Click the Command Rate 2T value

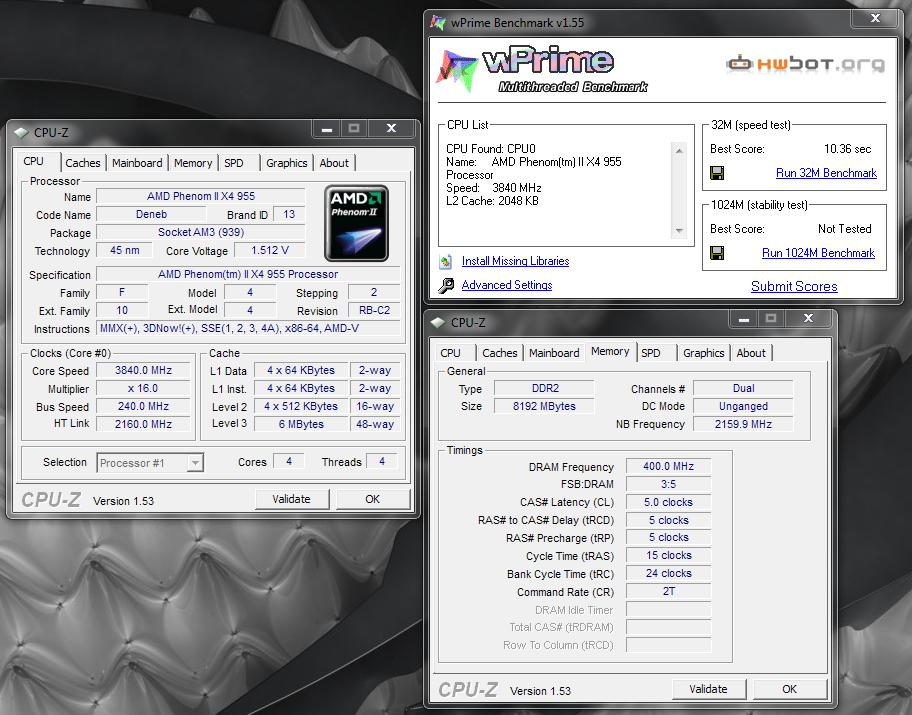pos(668,592)
